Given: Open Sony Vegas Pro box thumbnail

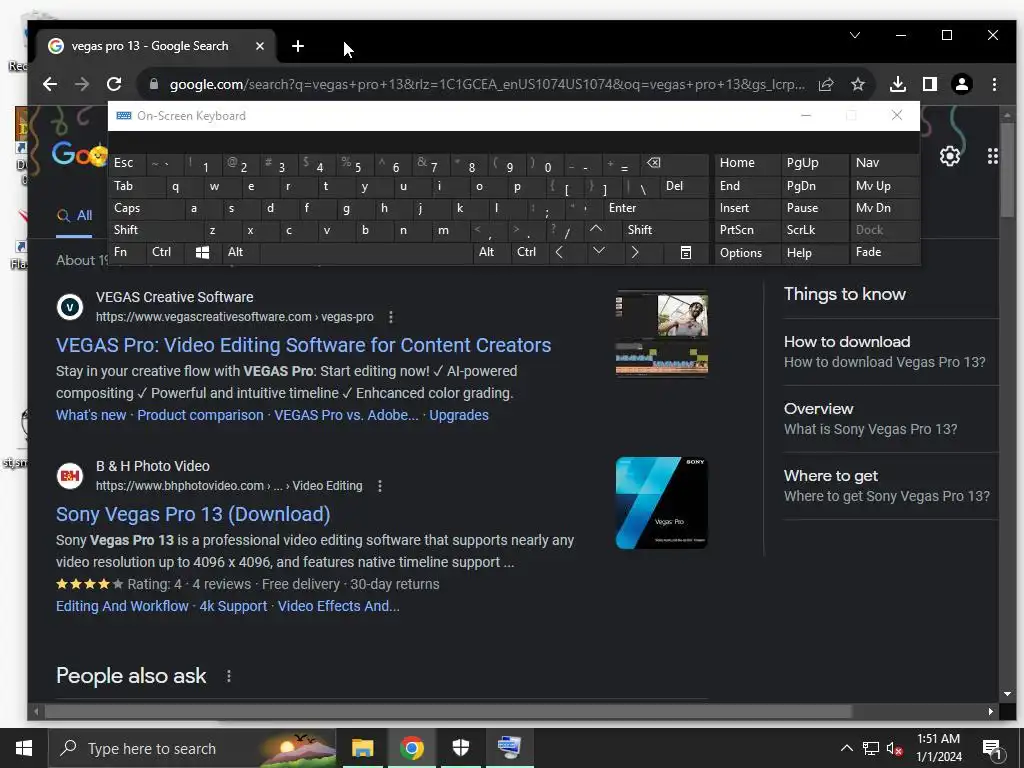Looking at the screenshot, I should coord(662,503).
